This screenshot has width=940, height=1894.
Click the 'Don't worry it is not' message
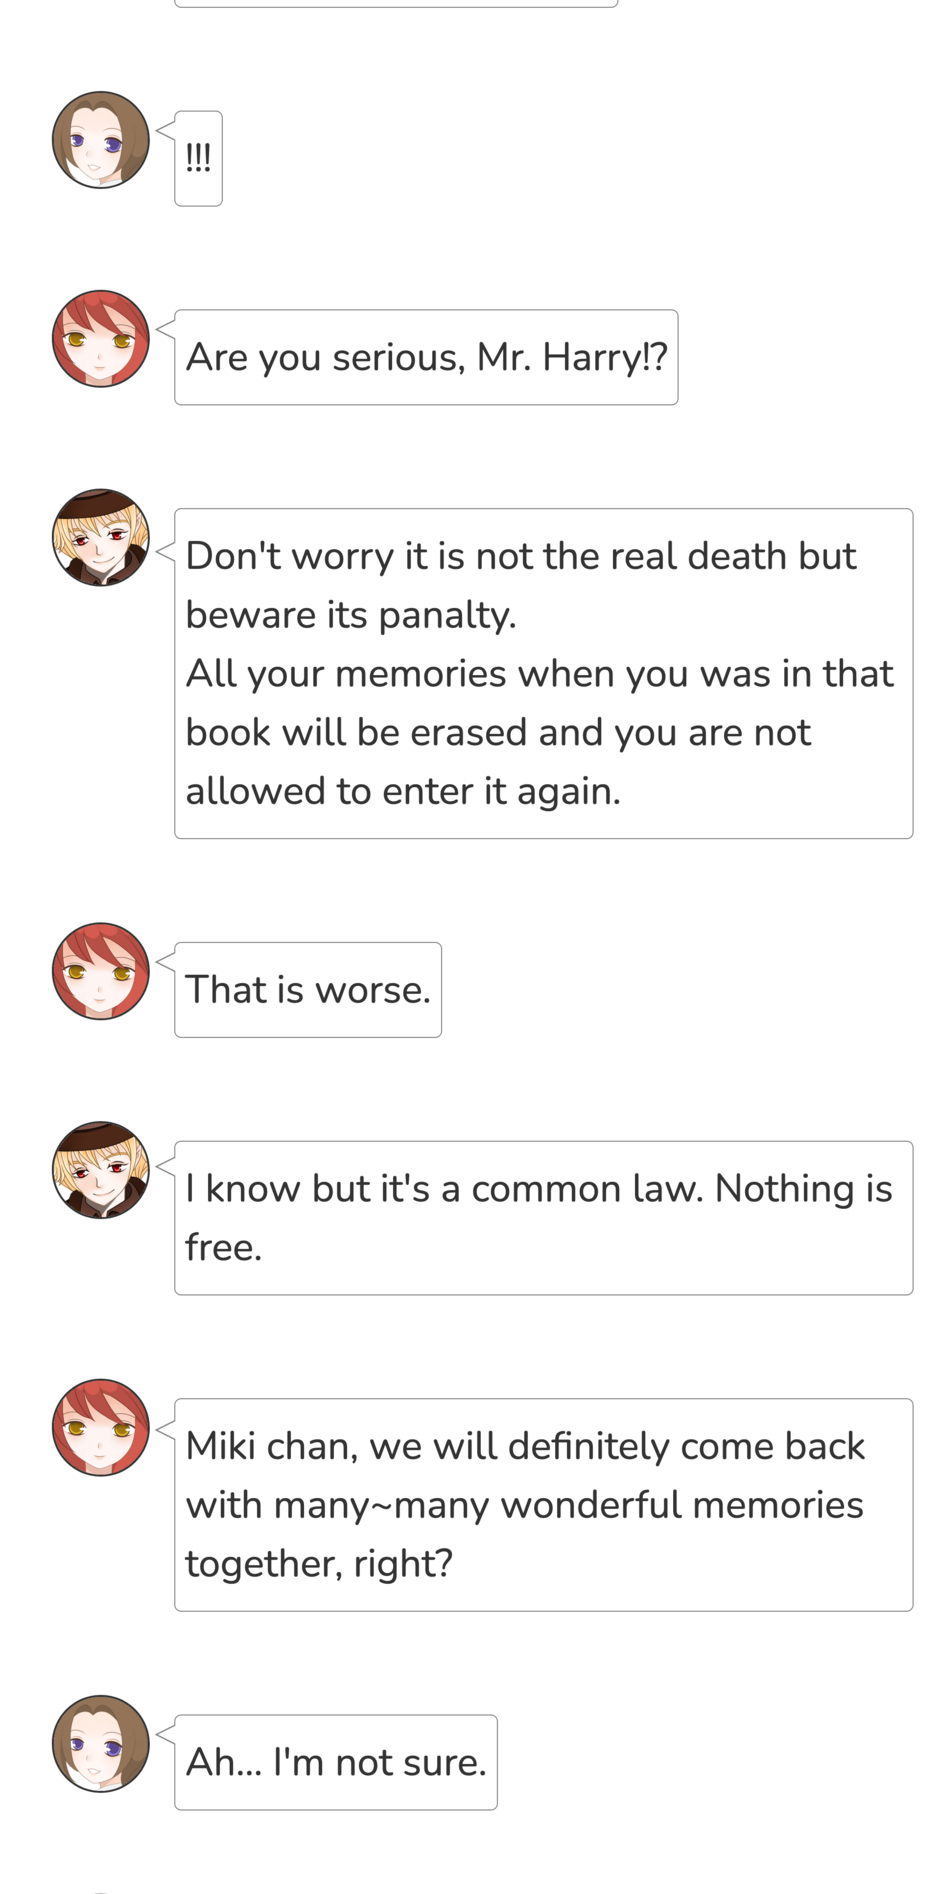point(544,674)
